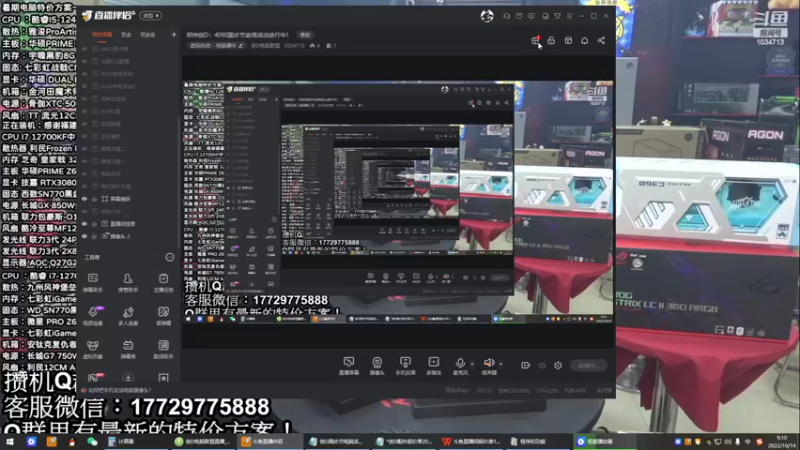The width and height of the screenshot is (800, 450).
Task: Toggle lock on 摄像头 2 source
Action: [94, 236]
